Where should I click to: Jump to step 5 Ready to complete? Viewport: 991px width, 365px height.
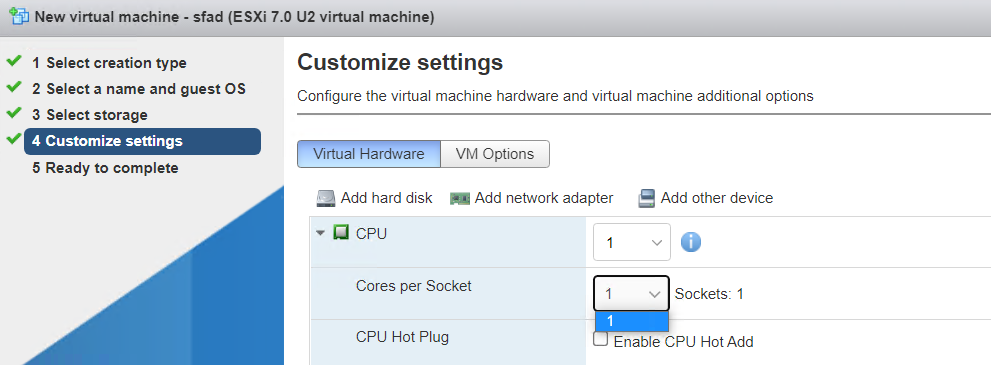[x=105, y=168]
